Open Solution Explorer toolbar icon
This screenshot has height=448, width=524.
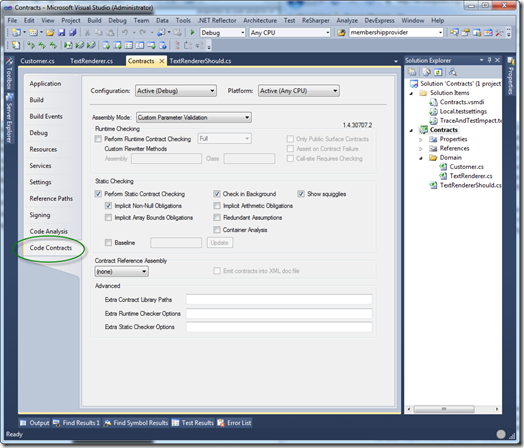coord(454,32)
